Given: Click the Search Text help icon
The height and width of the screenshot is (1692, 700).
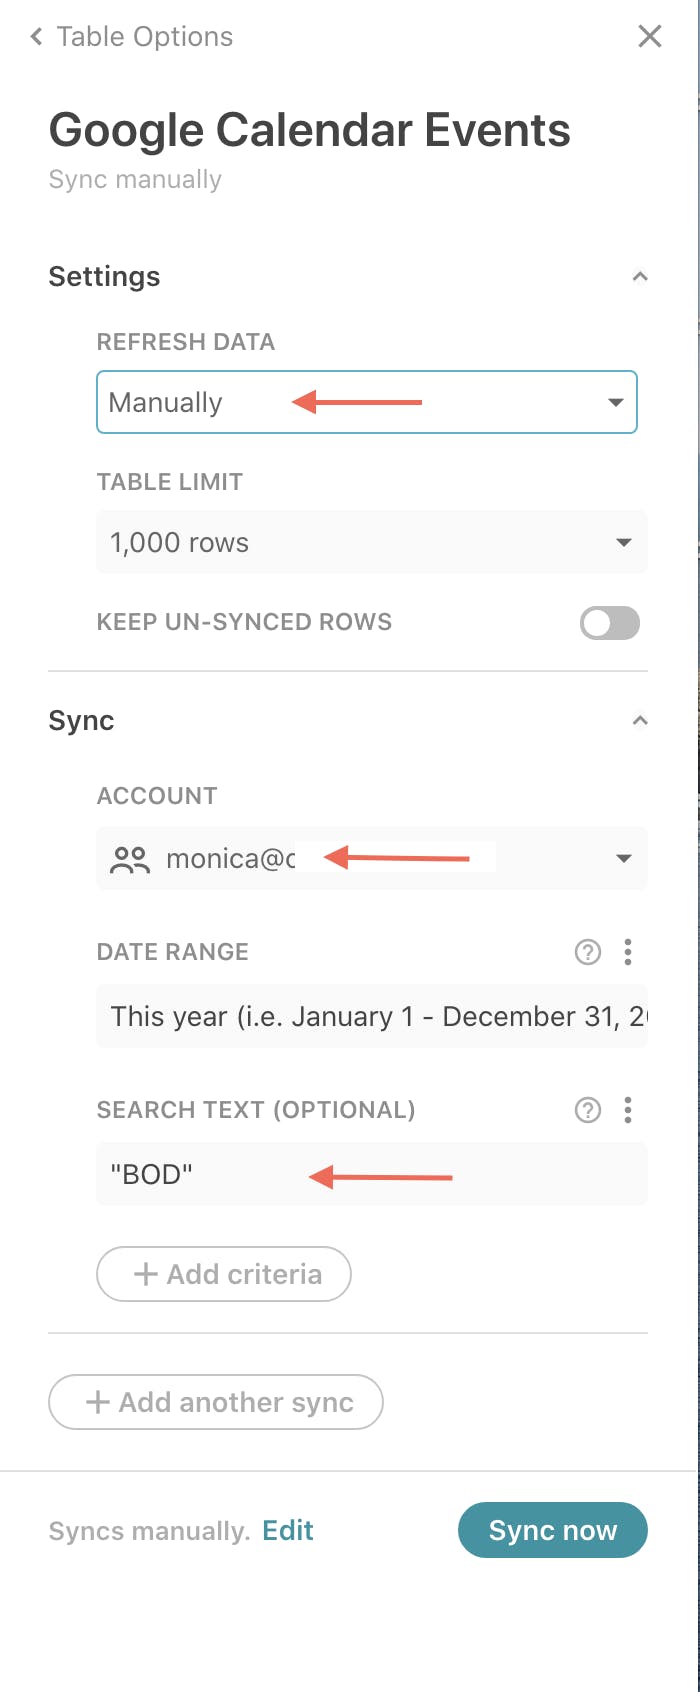Looking at the screenshot, I should click(588, 1110).
